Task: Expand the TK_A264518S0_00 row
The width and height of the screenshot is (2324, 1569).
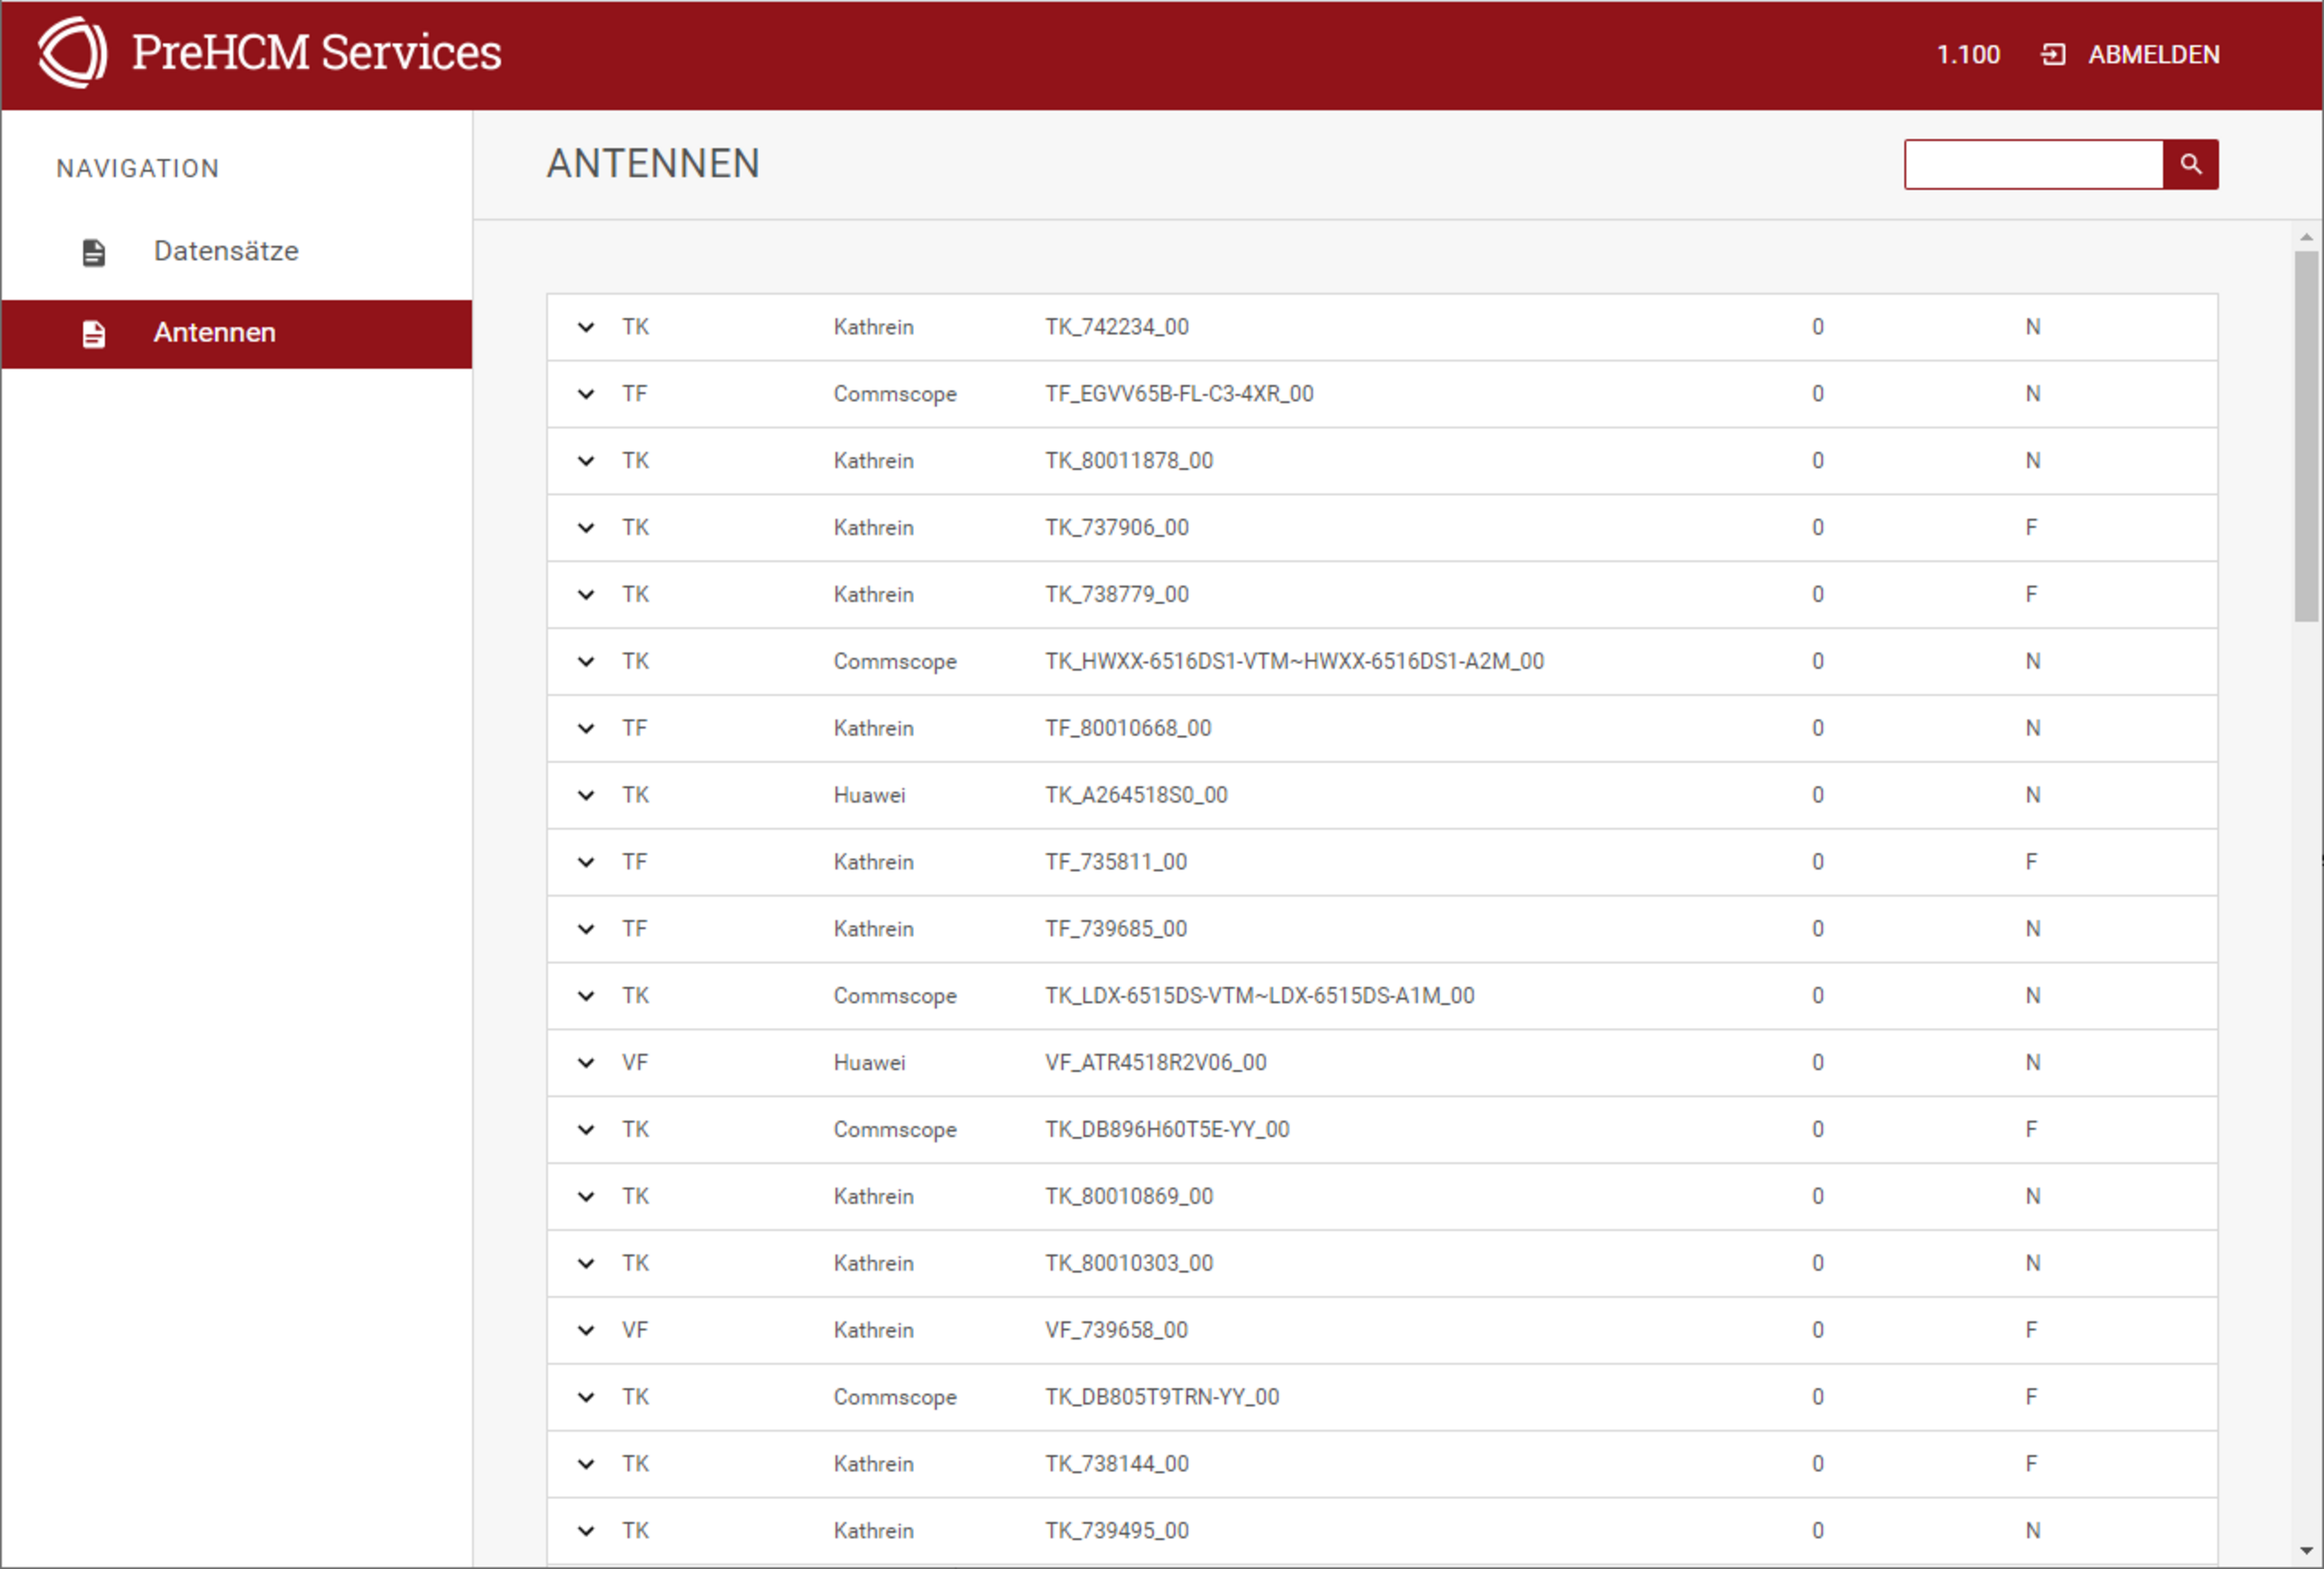Action: [586, 795]
